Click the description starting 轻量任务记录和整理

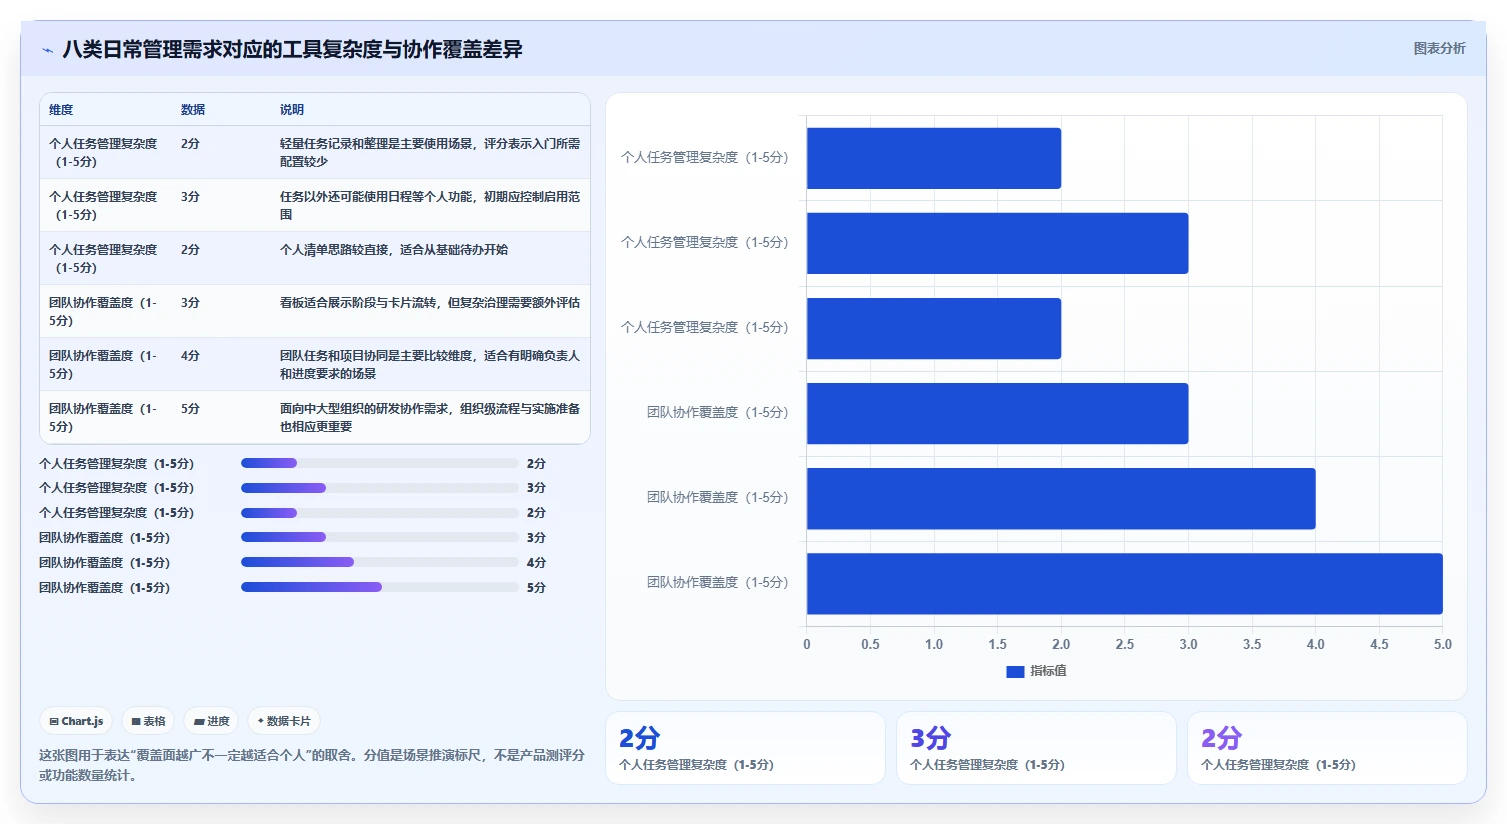(x=430, y=152)
